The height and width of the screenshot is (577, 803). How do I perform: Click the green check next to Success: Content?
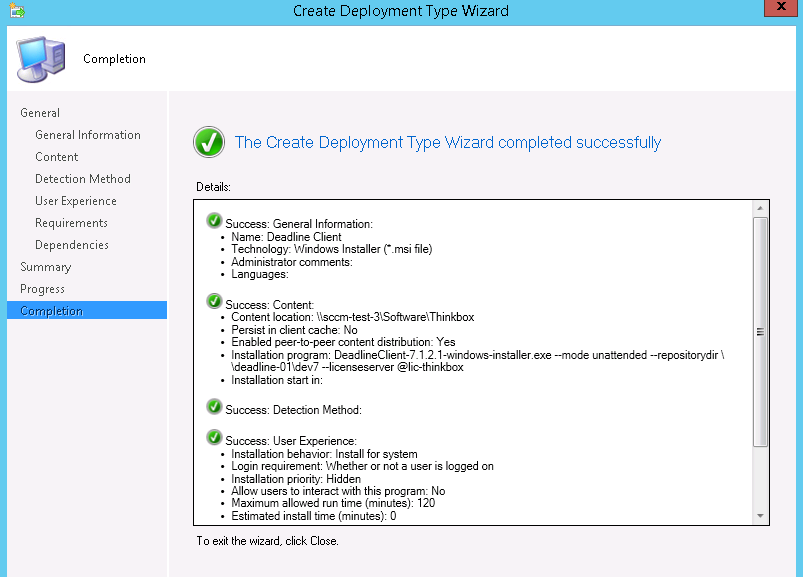pyautogui.click(x=214, y=301)
